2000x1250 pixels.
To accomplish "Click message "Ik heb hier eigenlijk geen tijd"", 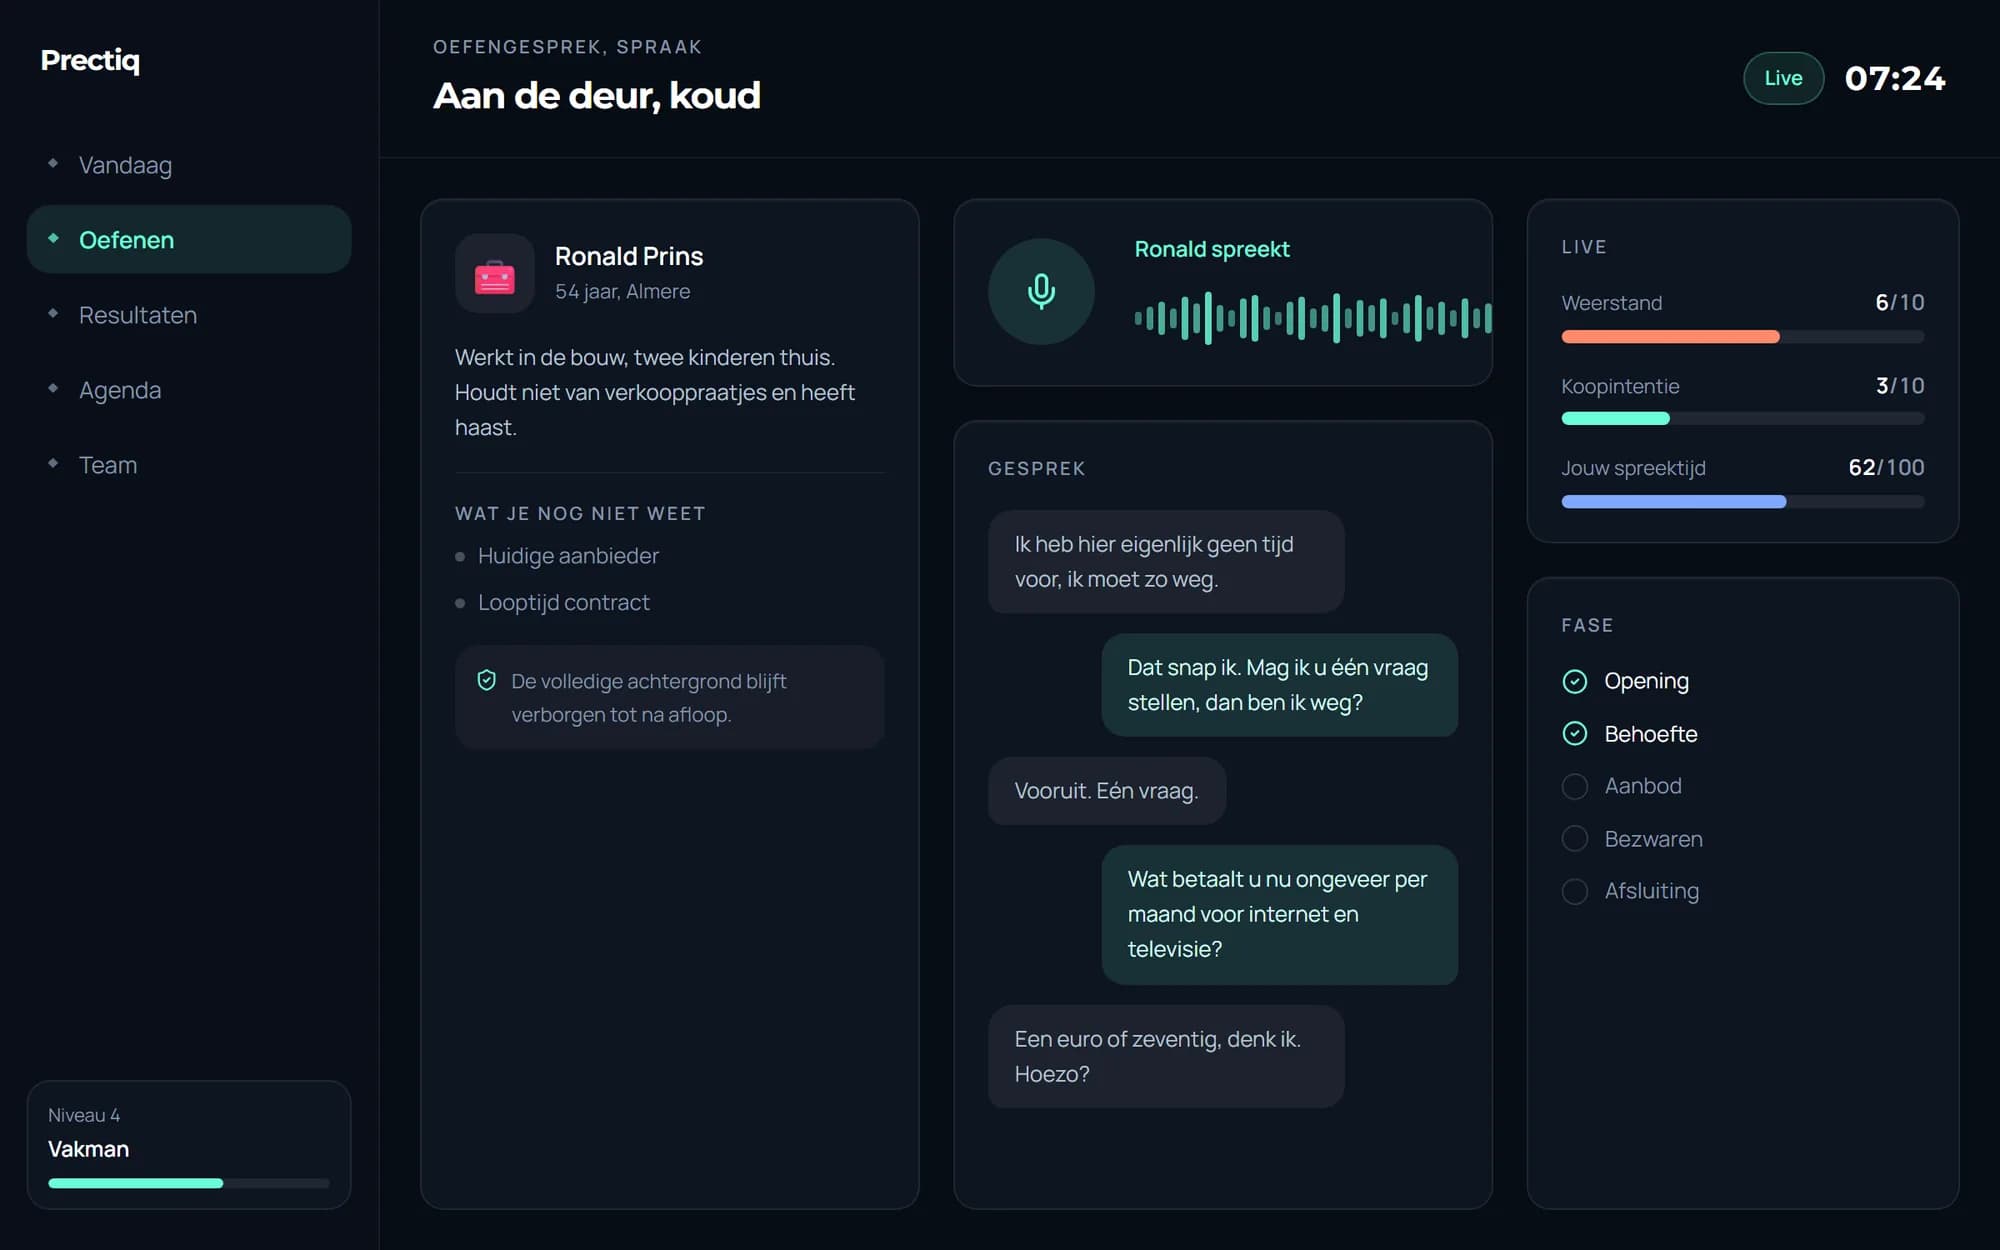I will coord(1166,561).
